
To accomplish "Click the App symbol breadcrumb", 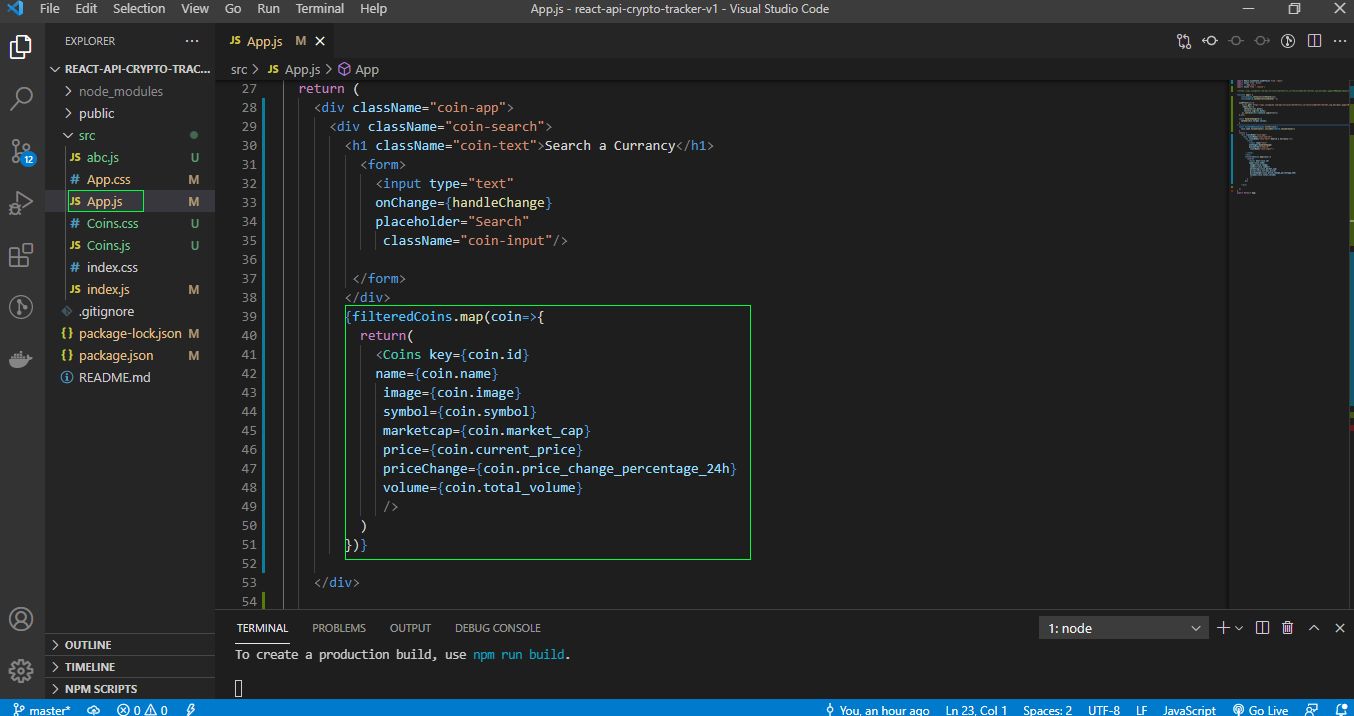I will coord(358,69).
